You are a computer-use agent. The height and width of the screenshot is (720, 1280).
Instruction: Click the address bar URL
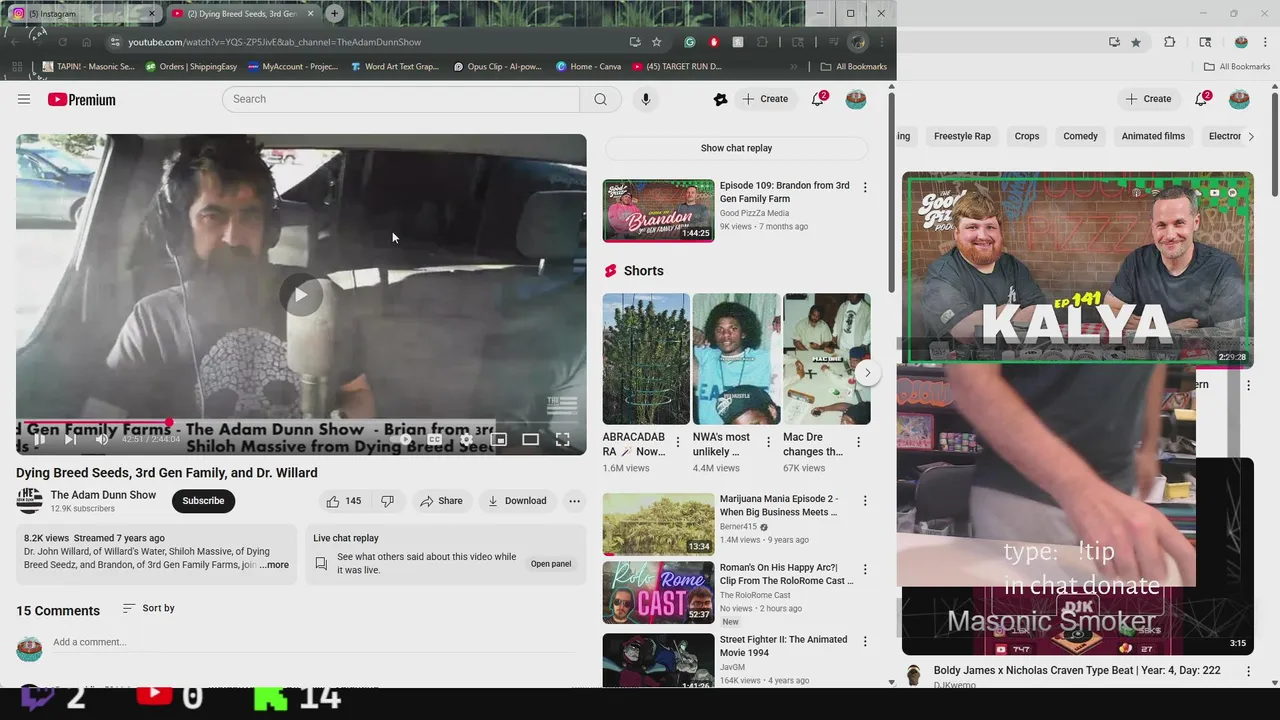(274, 42)
